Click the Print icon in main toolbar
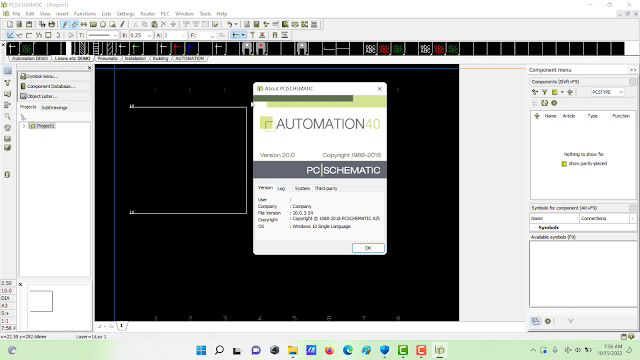 coord(52,24)
